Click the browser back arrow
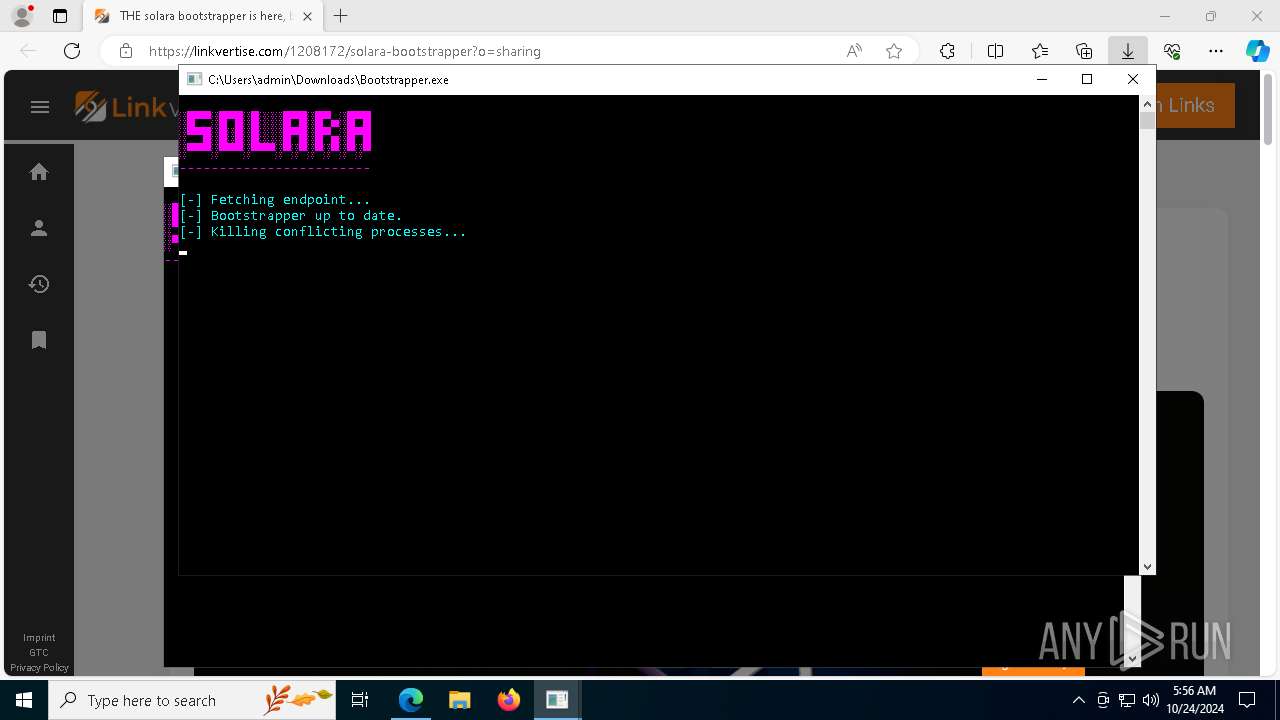The image size is (1280, 720). 28,51
